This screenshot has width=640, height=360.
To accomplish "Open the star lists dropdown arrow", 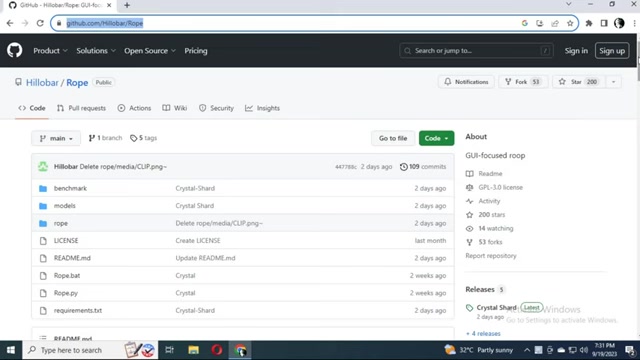I will point(613,82).
